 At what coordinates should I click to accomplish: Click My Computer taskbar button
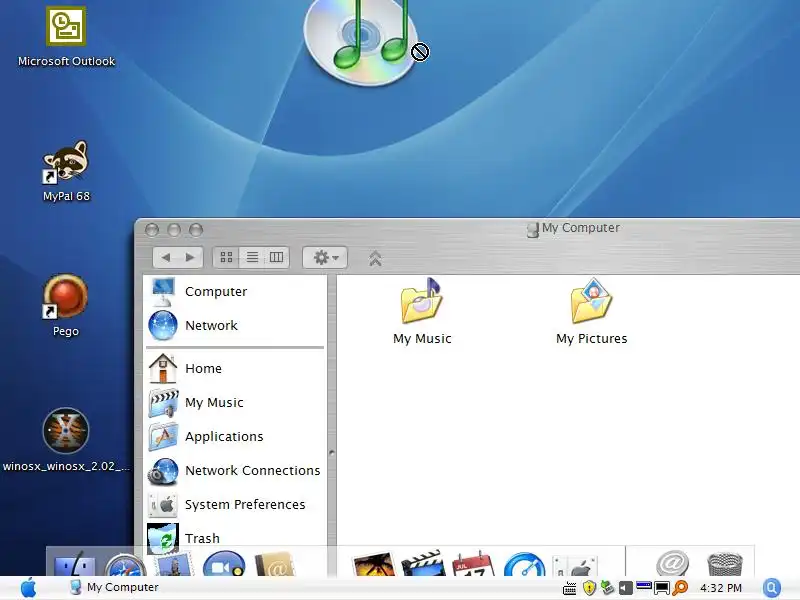click(x=114, y=587)
